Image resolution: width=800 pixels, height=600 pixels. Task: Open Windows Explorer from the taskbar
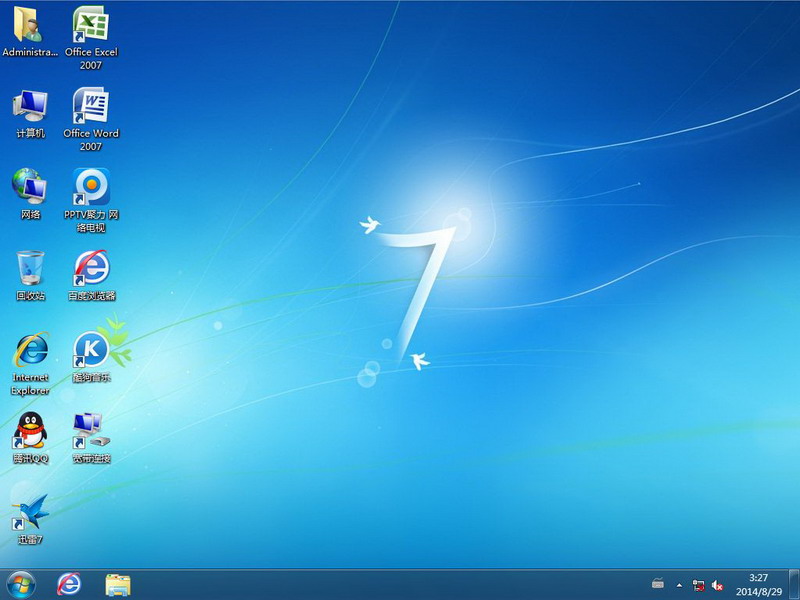tap(118, 585)
